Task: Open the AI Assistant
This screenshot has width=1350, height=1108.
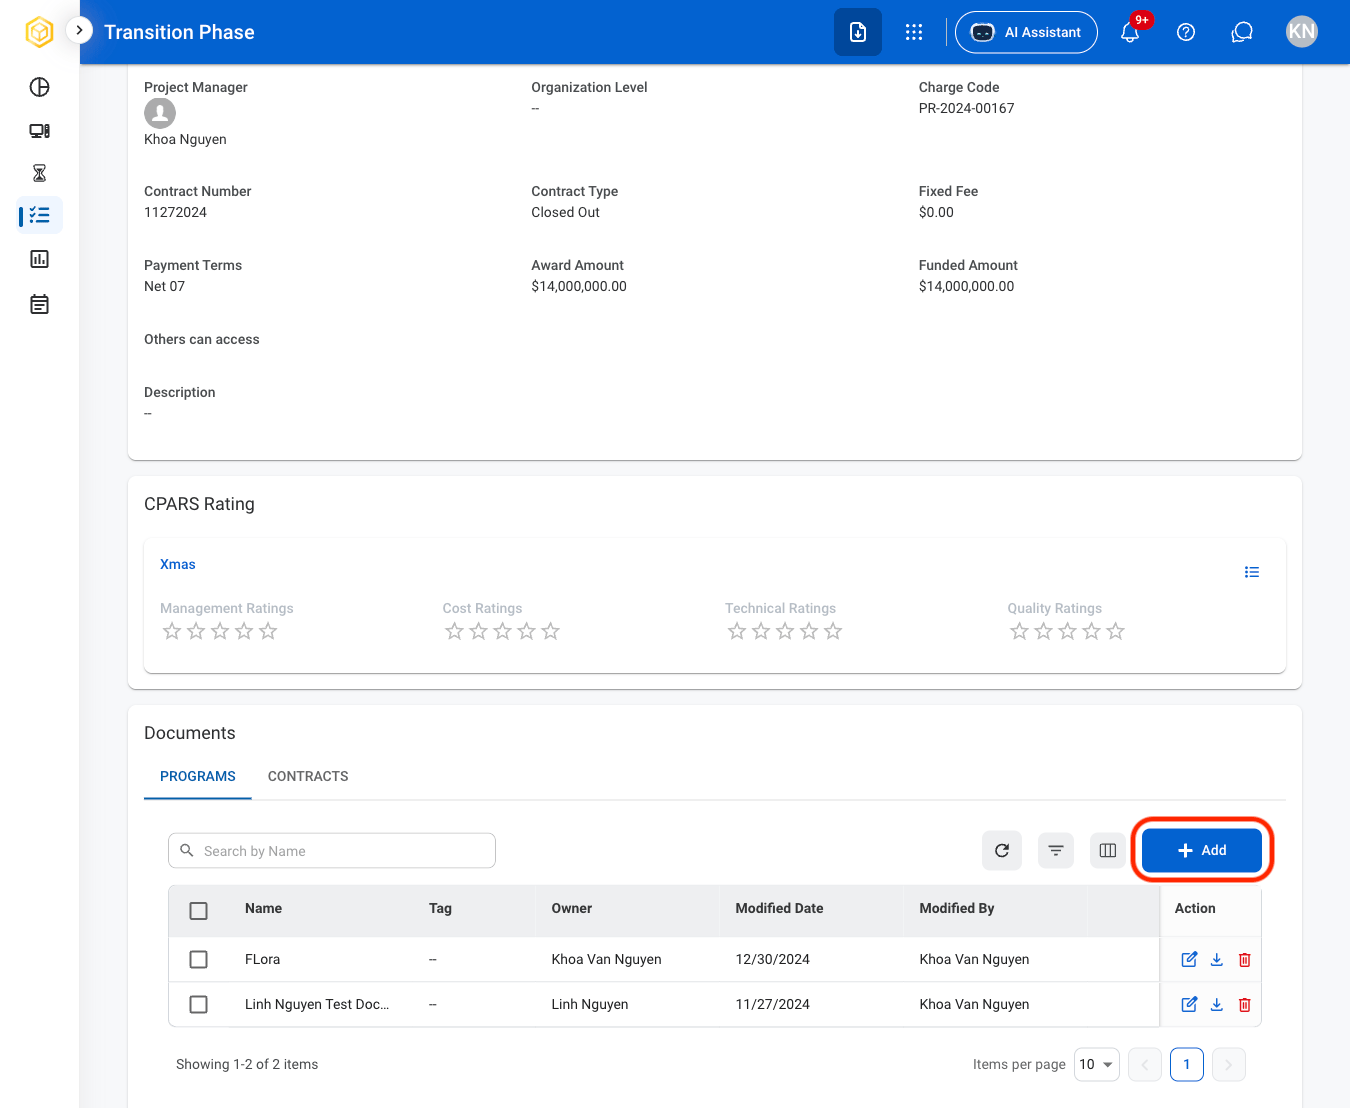Action: (x=1026, y=32)
